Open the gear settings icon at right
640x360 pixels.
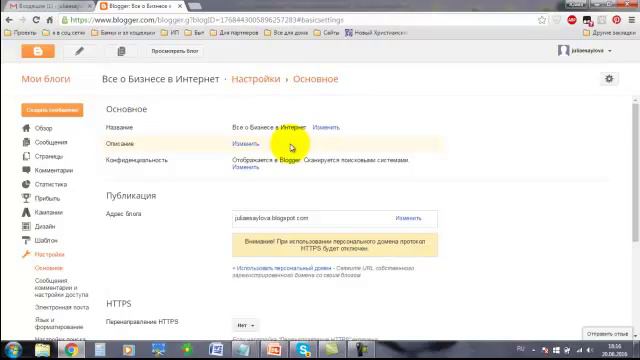coord(609,79)
